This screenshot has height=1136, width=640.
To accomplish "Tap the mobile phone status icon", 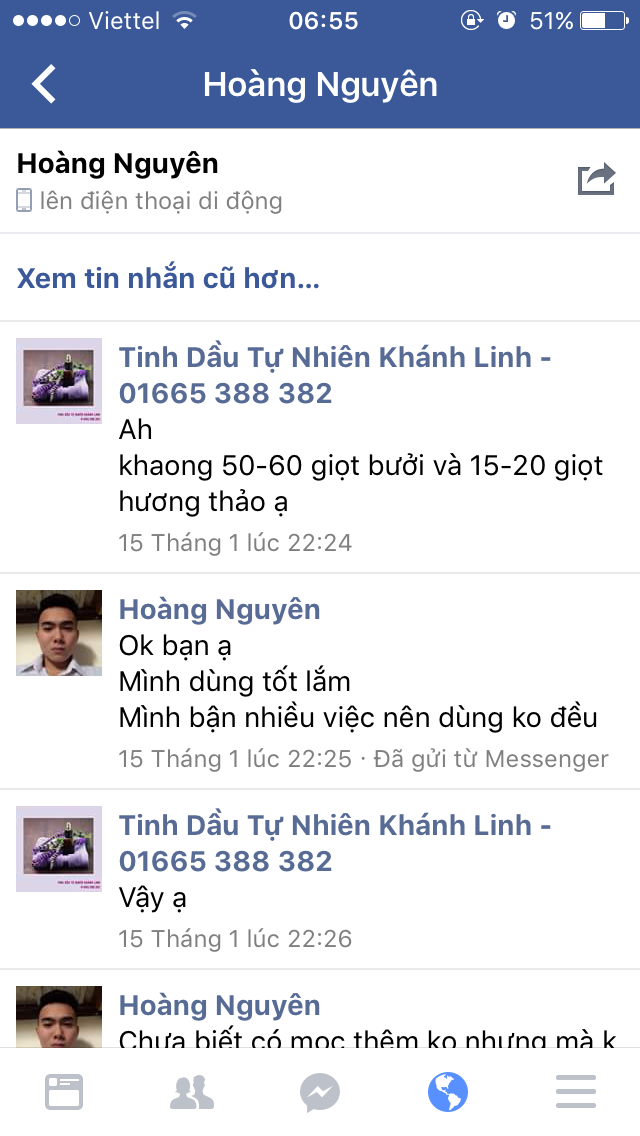I will 24,201.
